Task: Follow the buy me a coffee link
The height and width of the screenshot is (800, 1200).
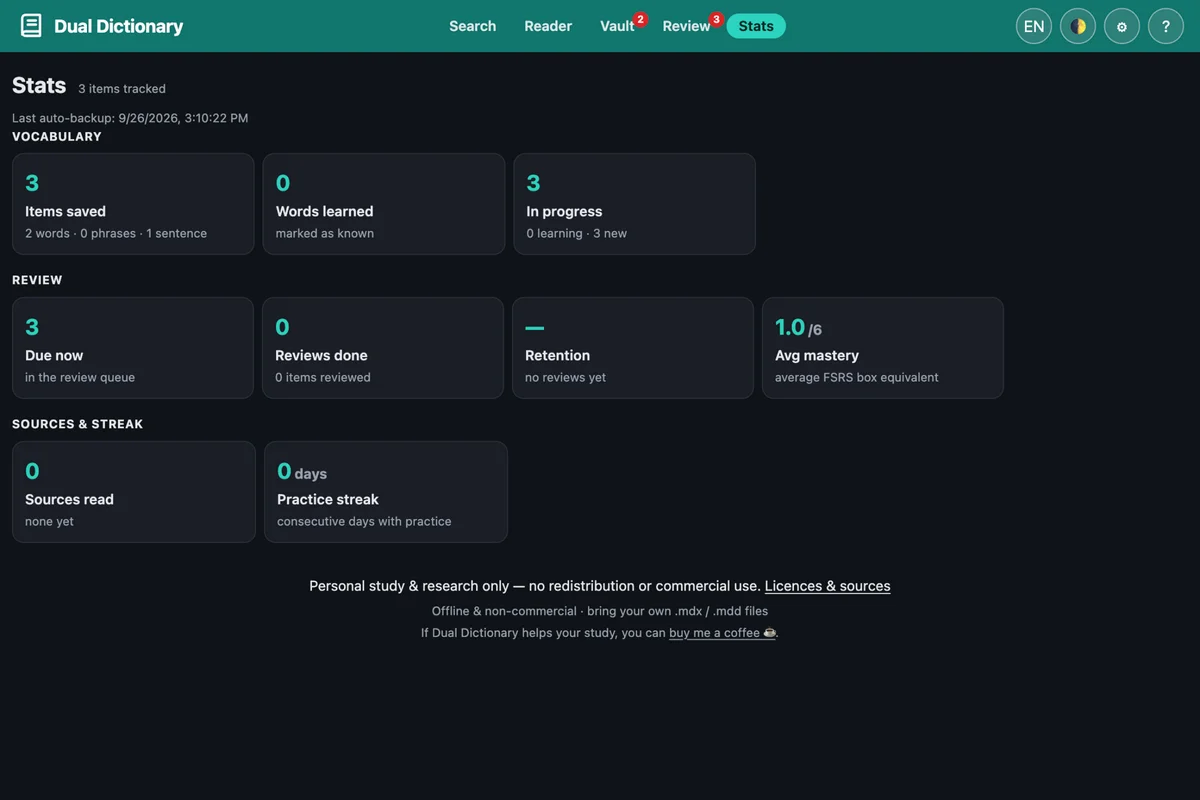Action: [722, 633]
